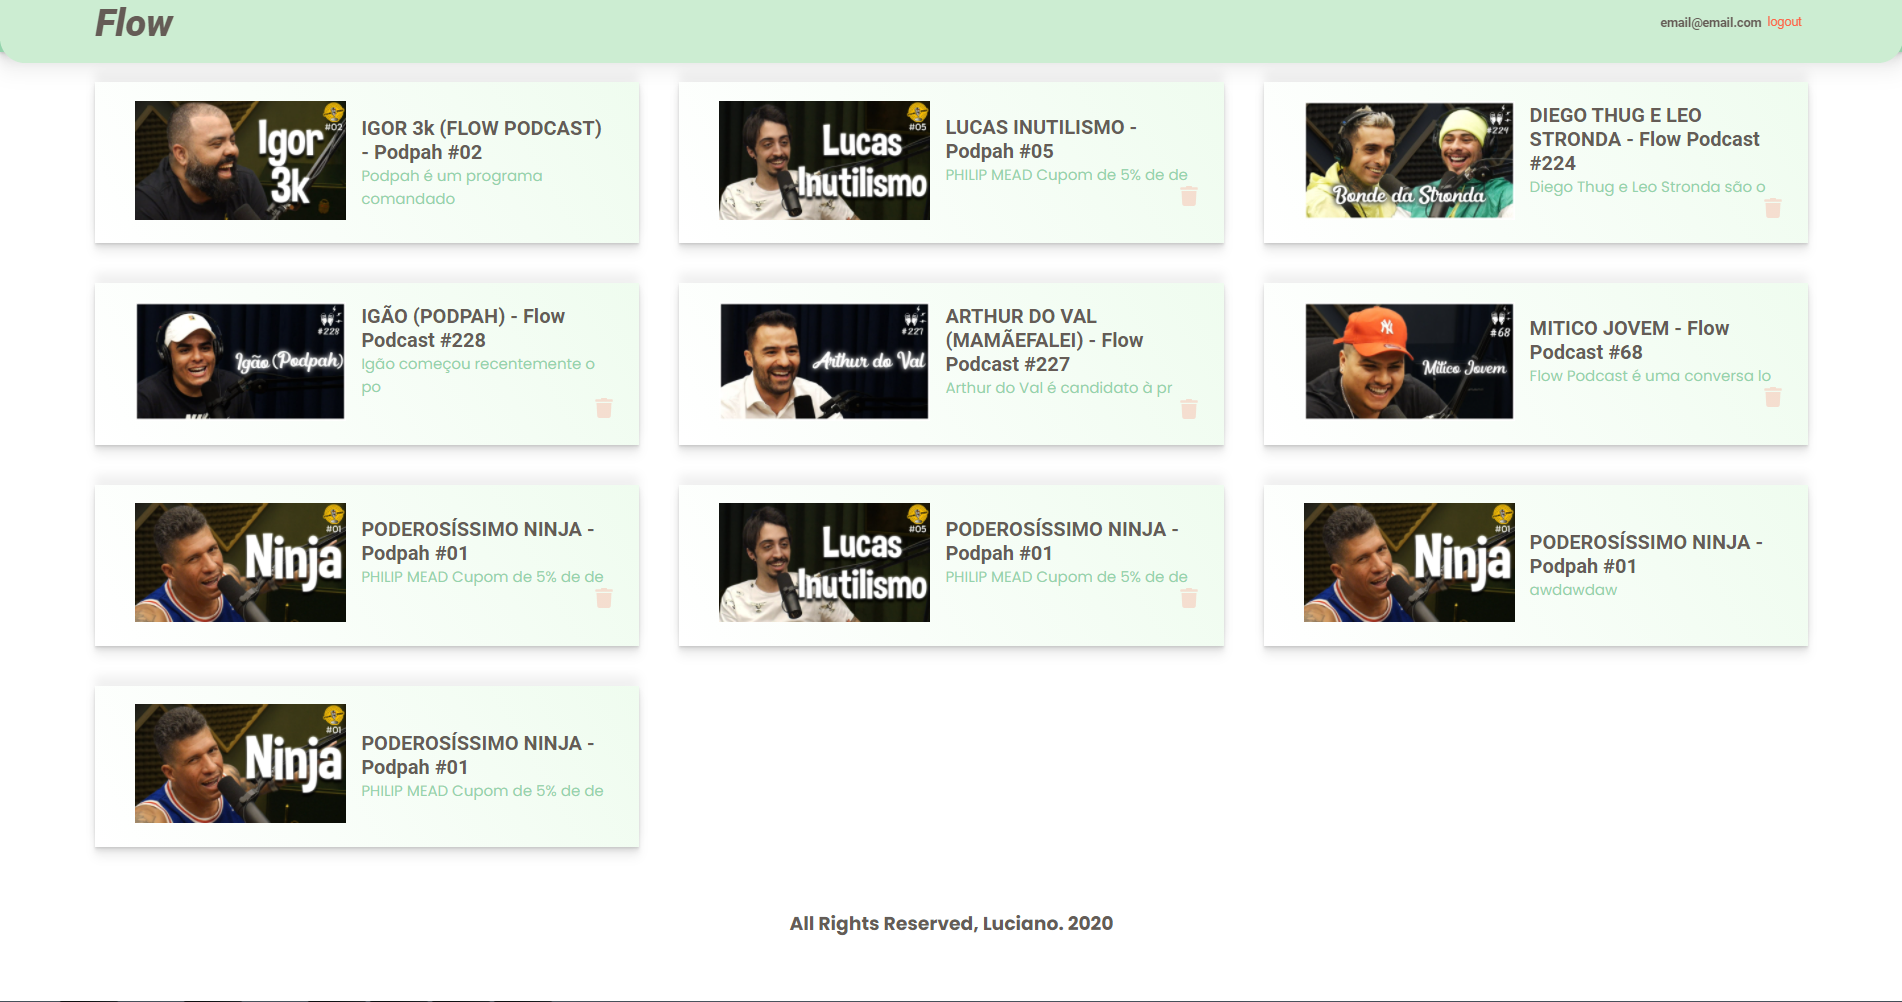
Task: Click description 'Flow Podcast é uma conversa lo'
Action: click(x=1650, y=376)
